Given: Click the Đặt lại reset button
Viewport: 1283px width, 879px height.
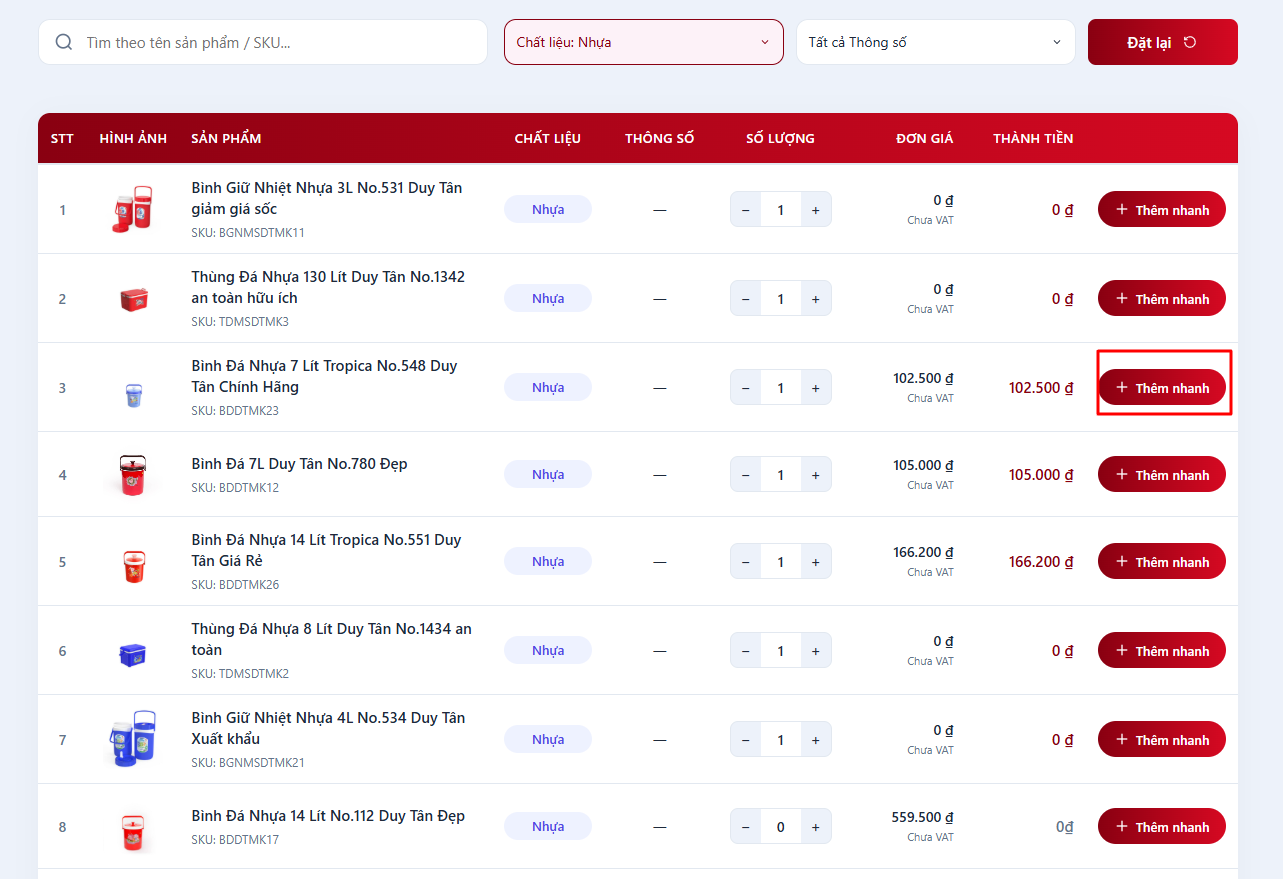Looking at the screenshot, I should tap(1162, 42).
